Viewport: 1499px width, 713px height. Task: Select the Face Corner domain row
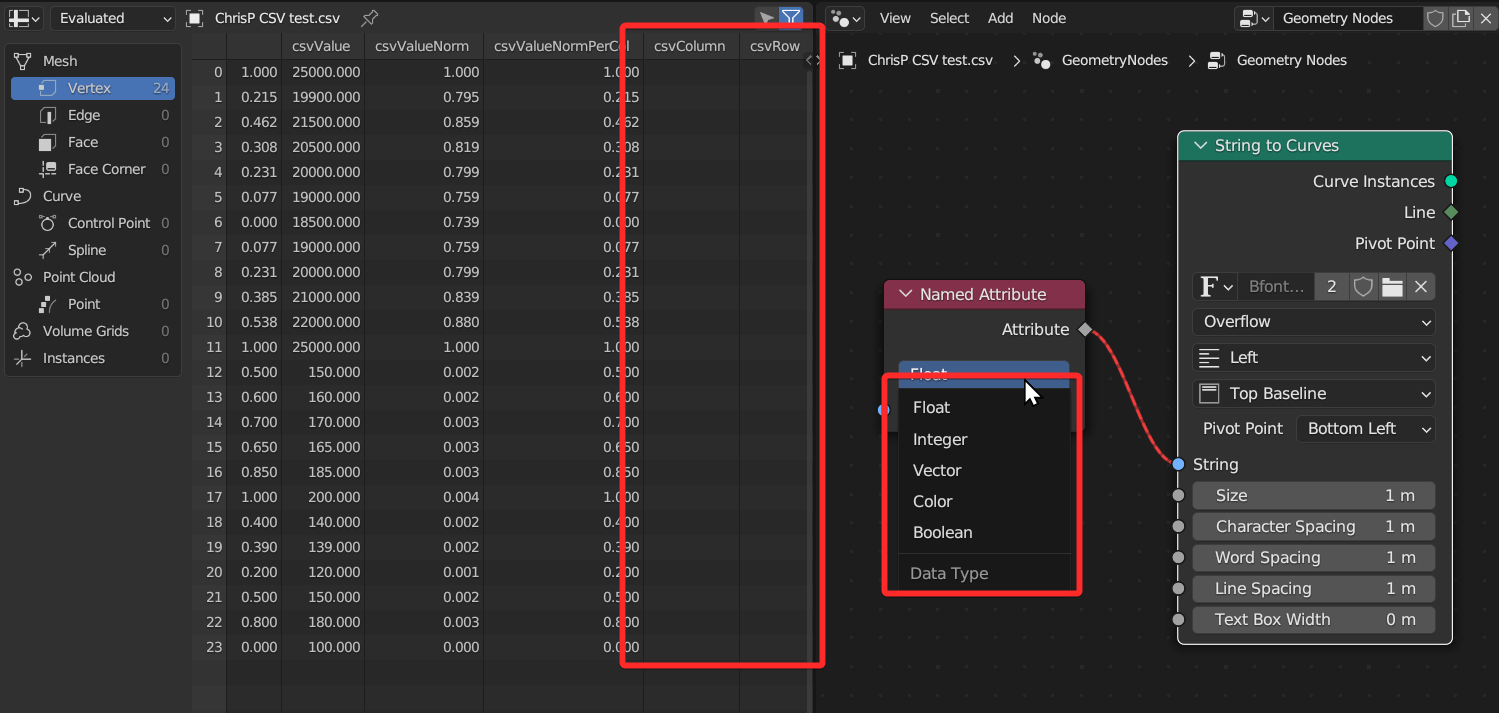coord(93,169)
